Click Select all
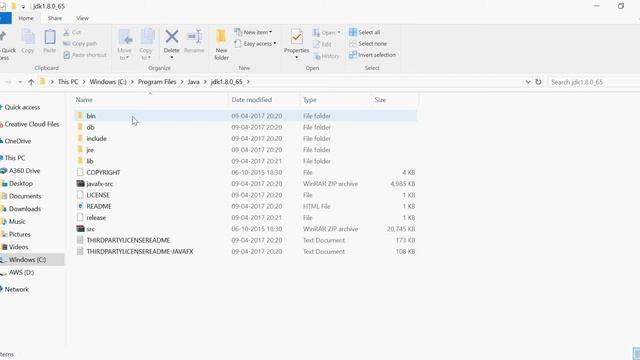Screen dimensions: 640x360 coord(364,32)
